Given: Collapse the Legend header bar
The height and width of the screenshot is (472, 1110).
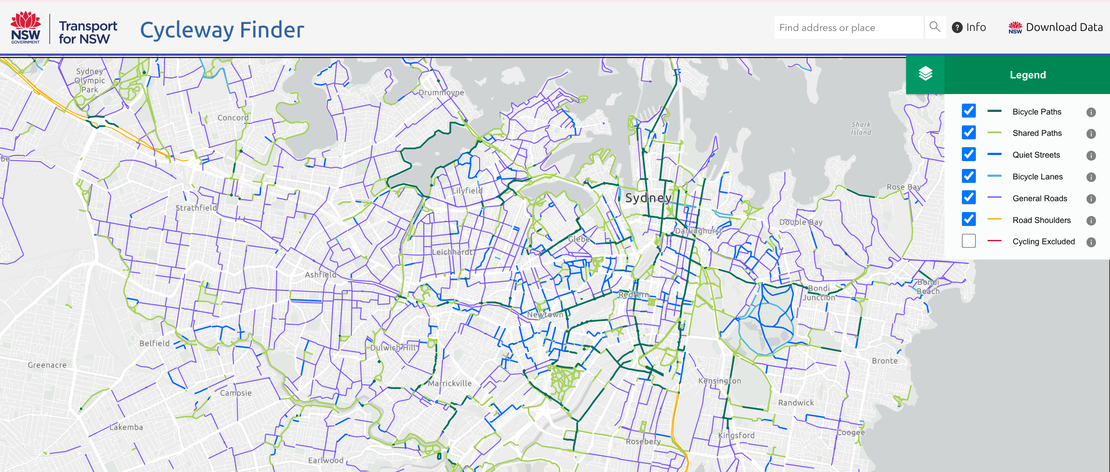Looking at the screenshot, I should (x=1027, y=75).
